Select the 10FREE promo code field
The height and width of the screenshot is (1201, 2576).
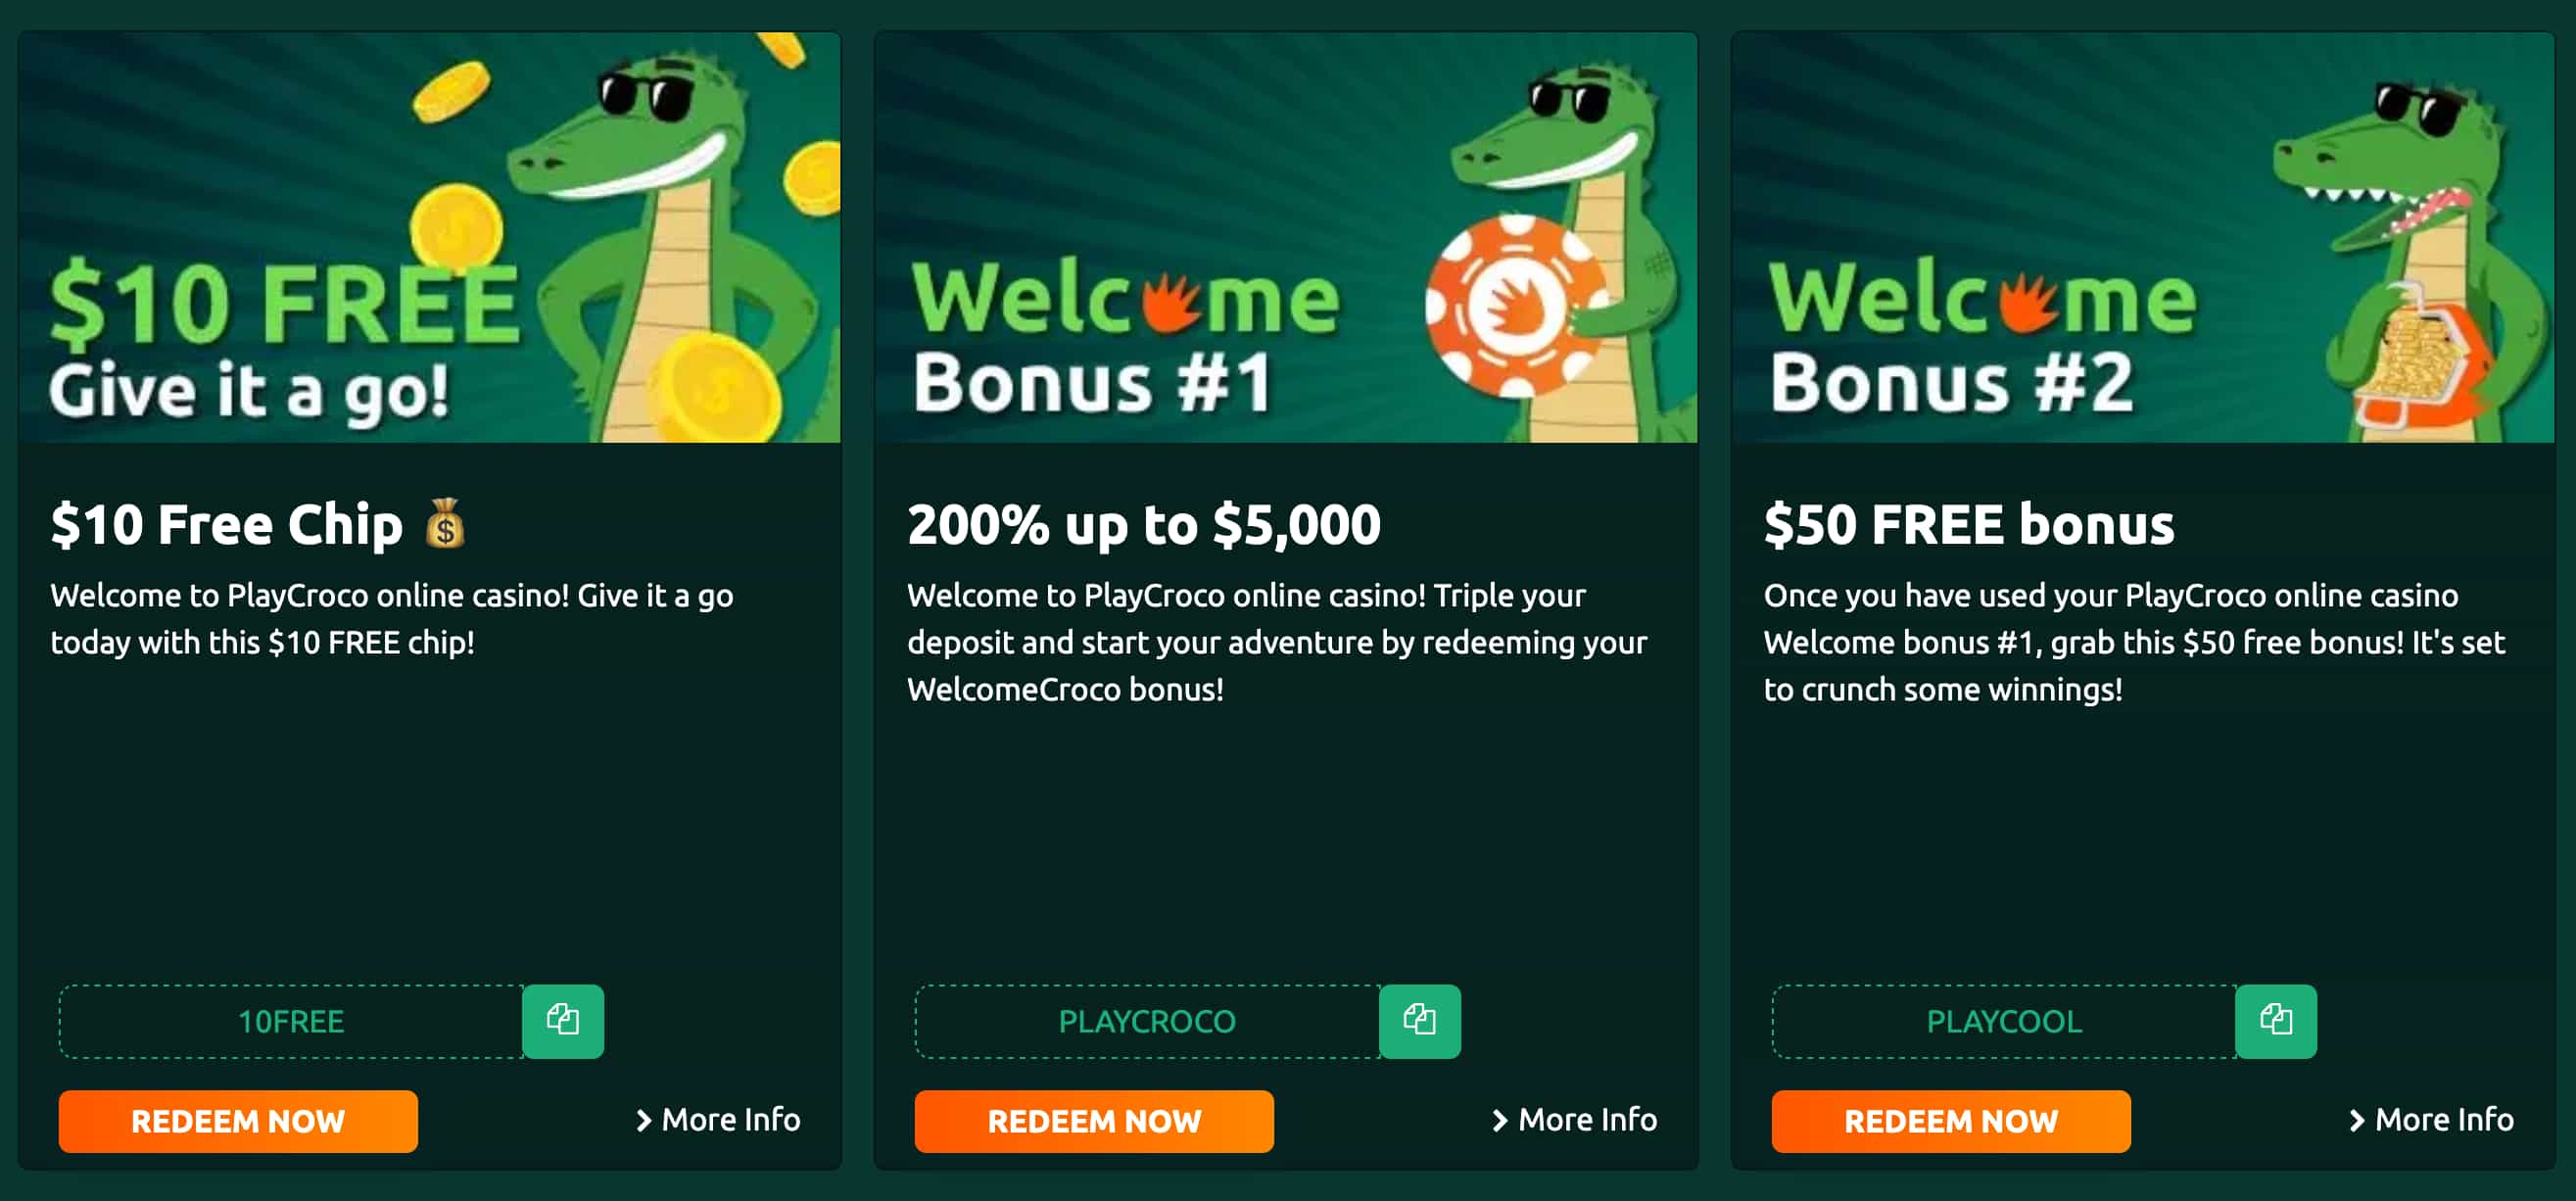(x=290, y=1021)
